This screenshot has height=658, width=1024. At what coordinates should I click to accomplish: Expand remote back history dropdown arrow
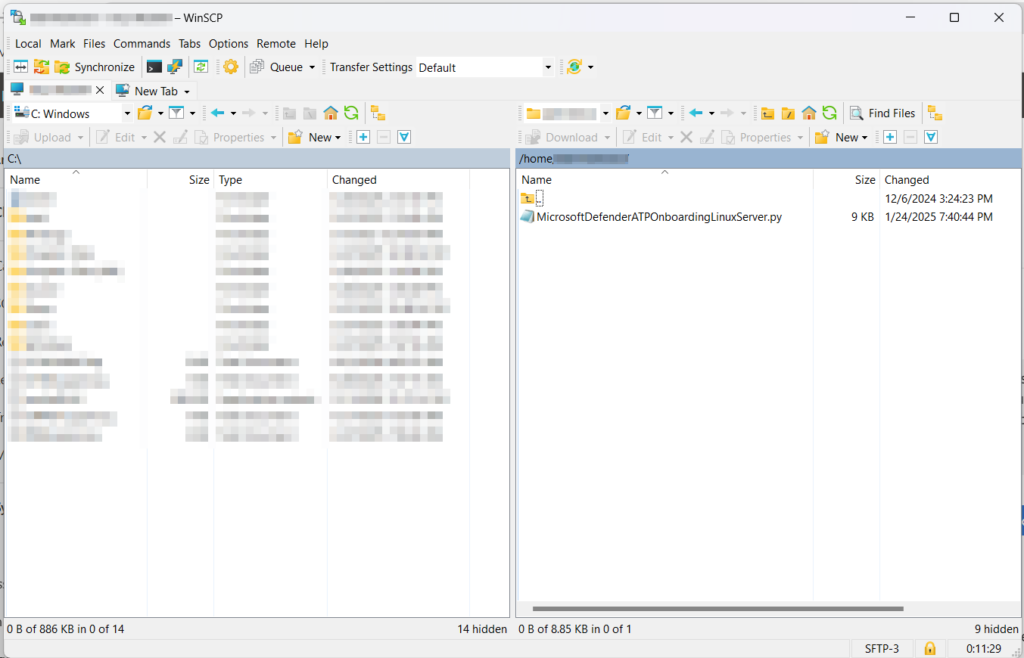pos(711,114)
